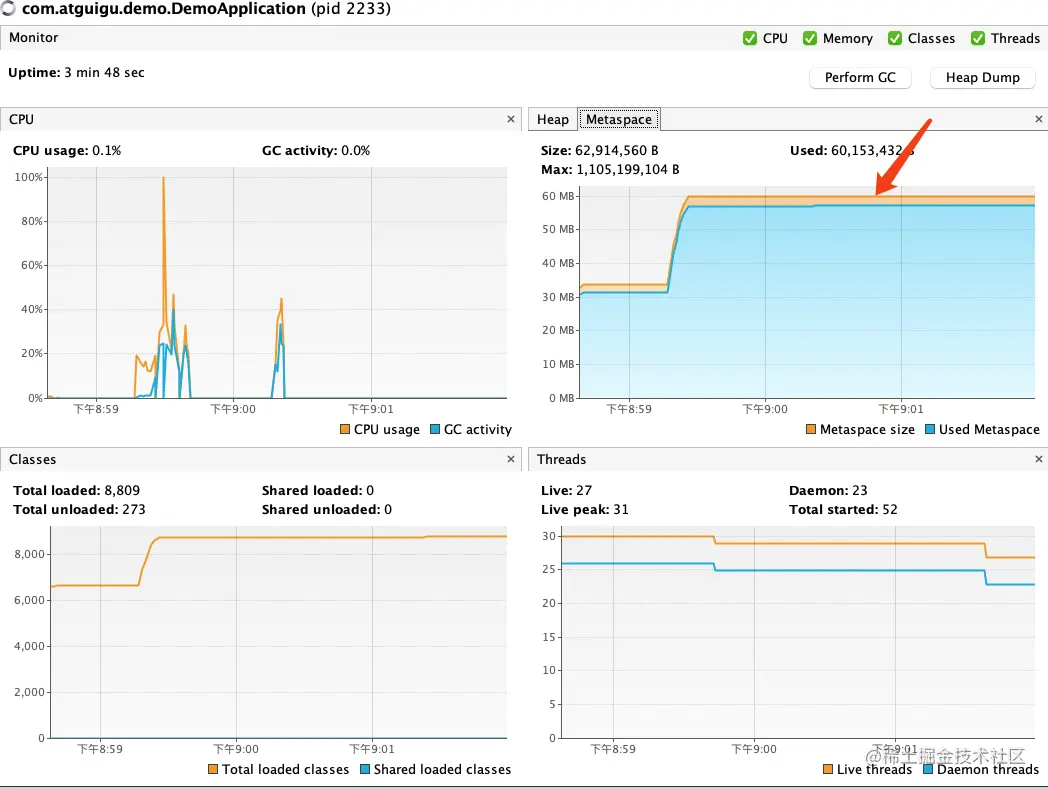Close the CPU panel
Viewport: 1048px width, 789px height.
(511, 119)
